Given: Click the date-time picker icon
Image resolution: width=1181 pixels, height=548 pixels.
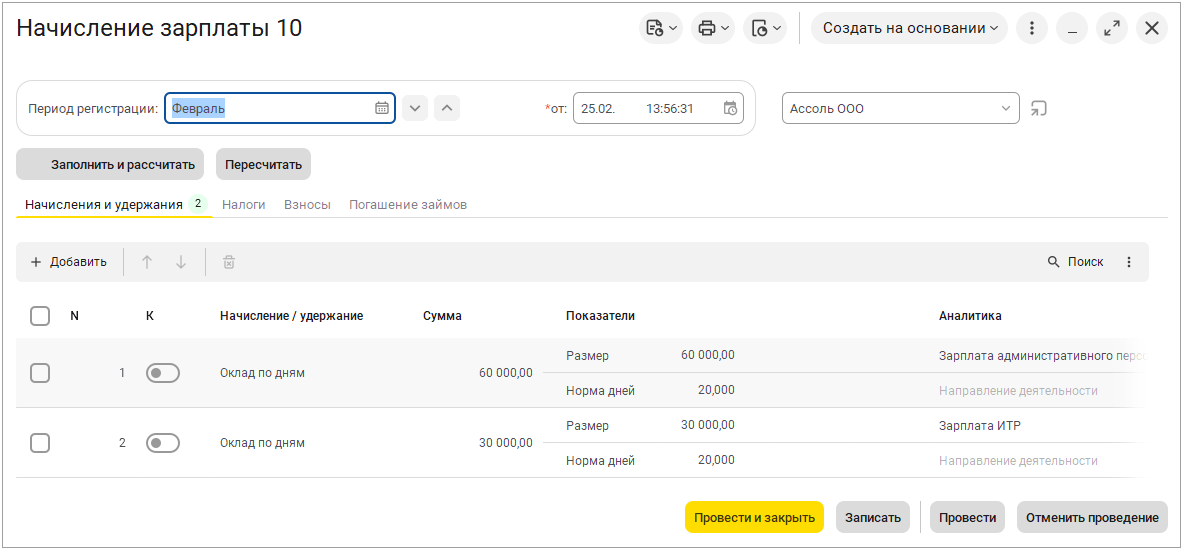Looking at the screenshot, I should pyautogui.click(x=731, y=108).
